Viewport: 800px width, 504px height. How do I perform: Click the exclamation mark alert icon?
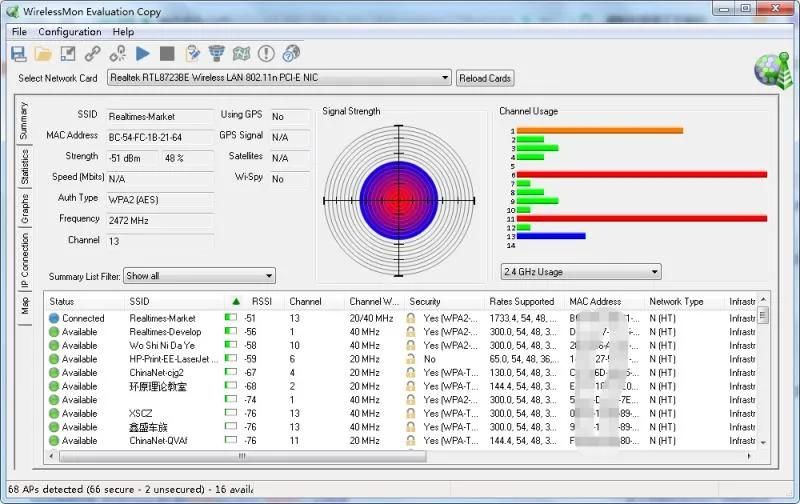pyautogui.click(x=266, y=54)
